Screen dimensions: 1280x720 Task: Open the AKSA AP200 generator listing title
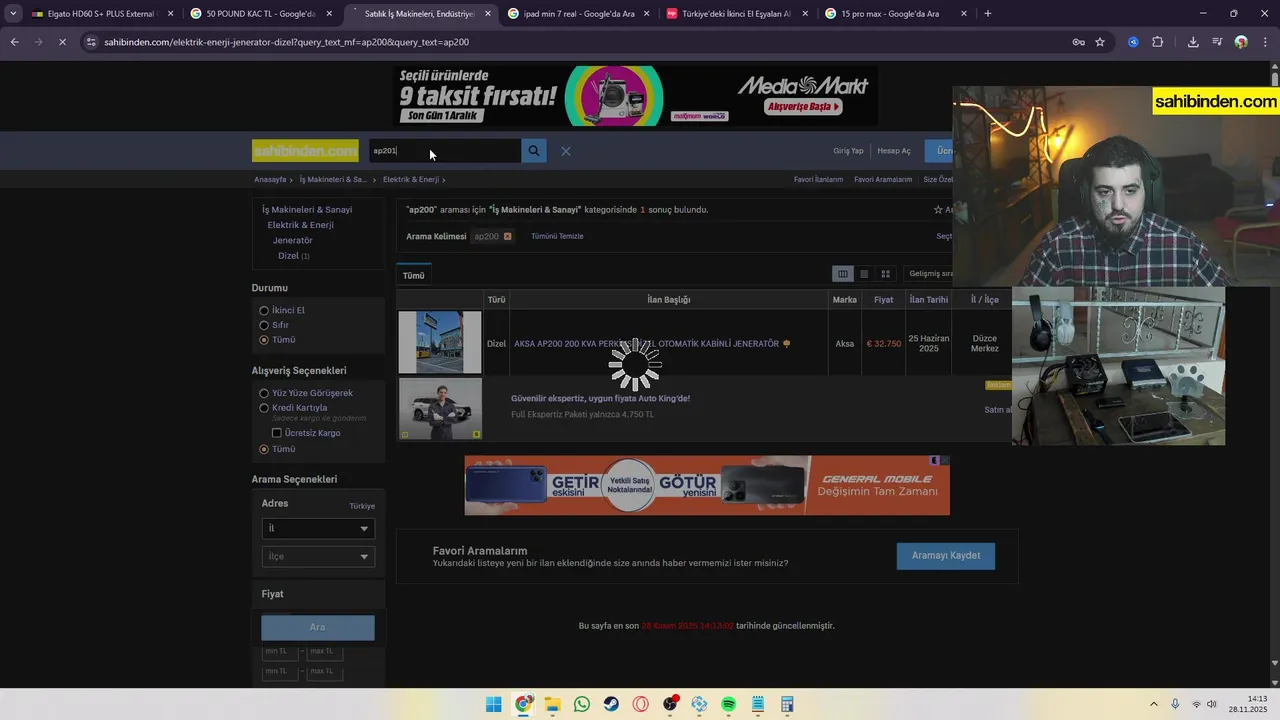point(646,344)
